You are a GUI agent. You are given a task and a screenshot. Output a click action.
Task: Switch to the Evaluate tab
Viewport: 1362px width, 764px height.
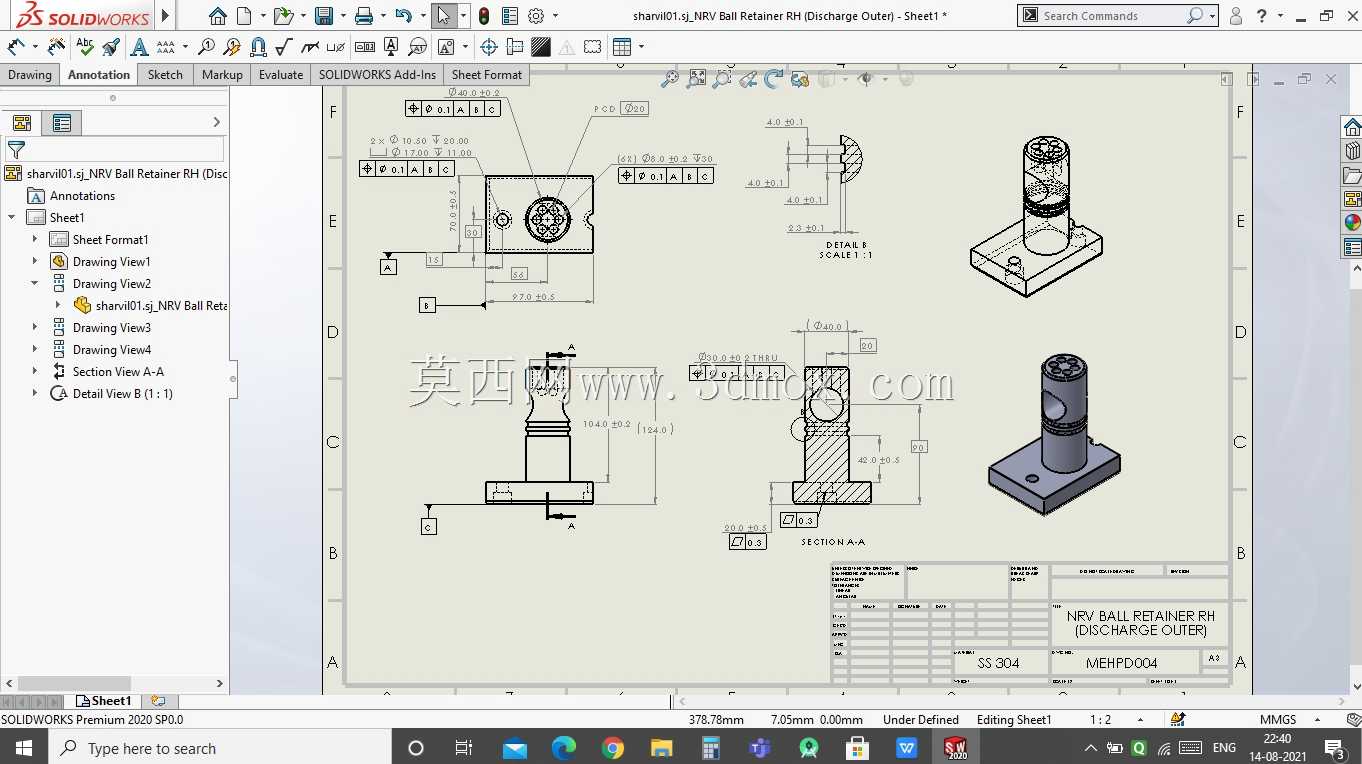(x=281, y=74)
